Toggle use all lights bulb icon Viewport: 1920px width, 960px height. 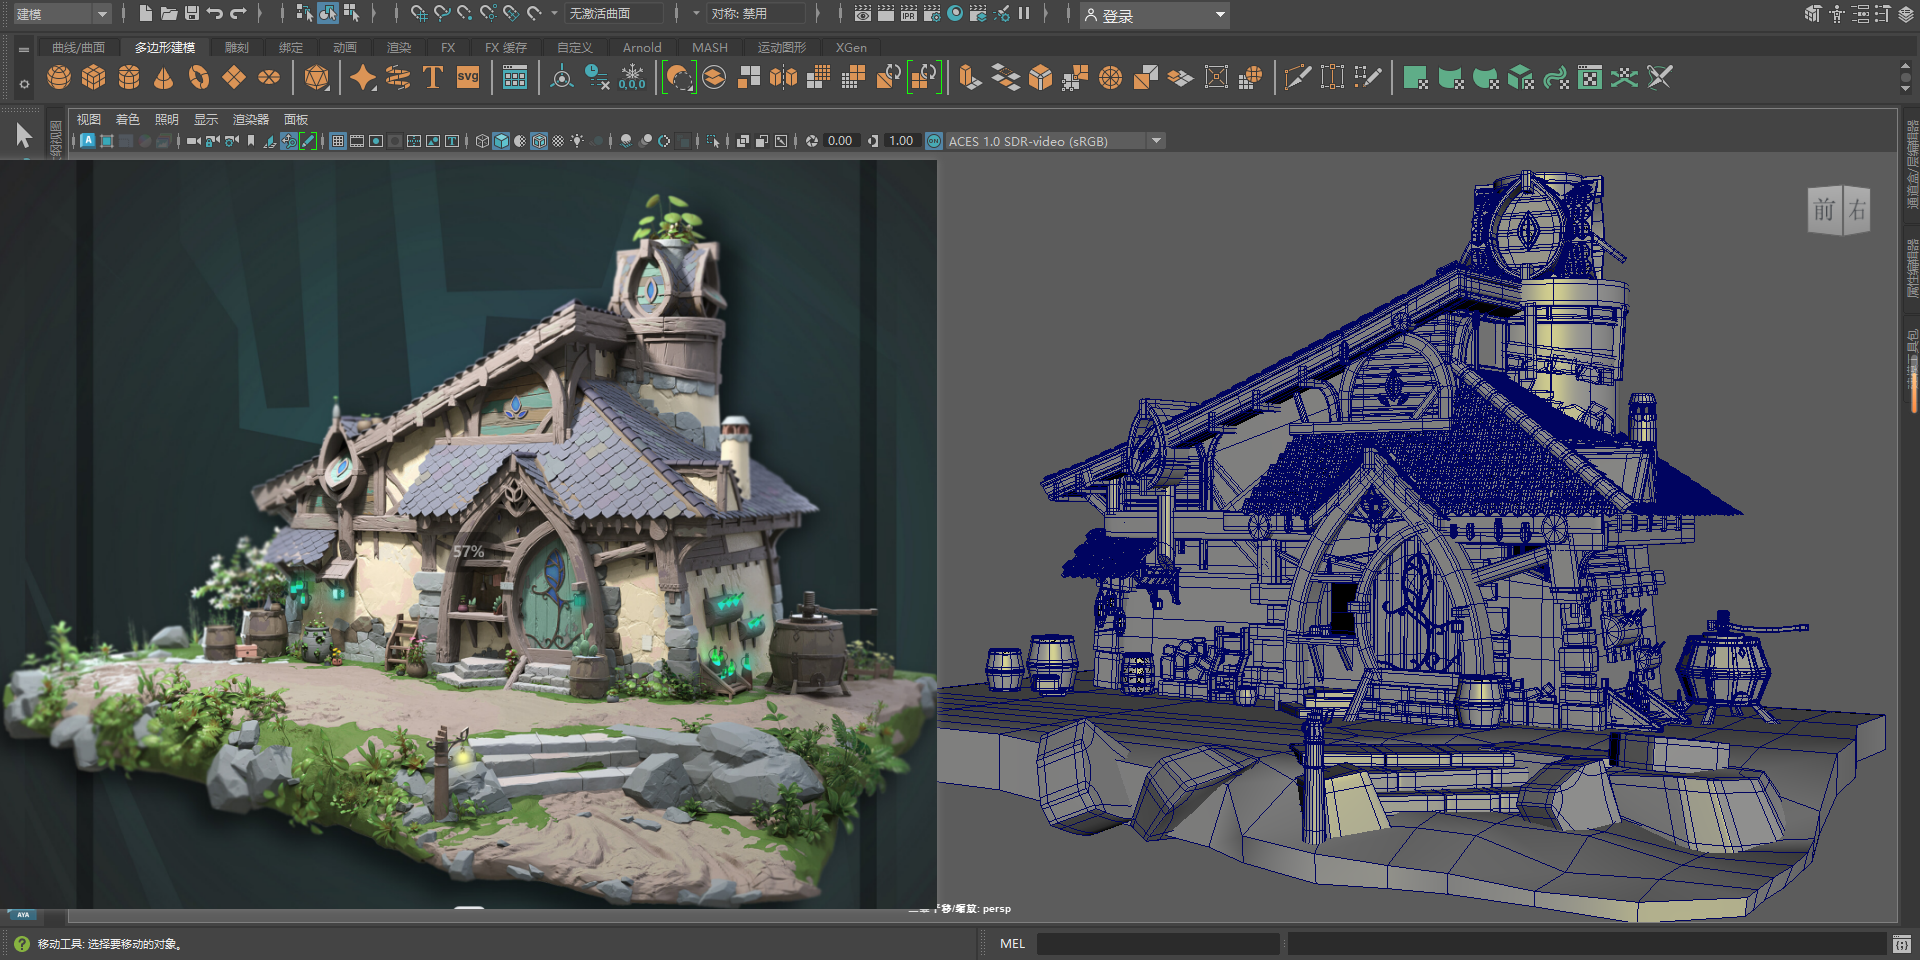[x=577, y=141]
